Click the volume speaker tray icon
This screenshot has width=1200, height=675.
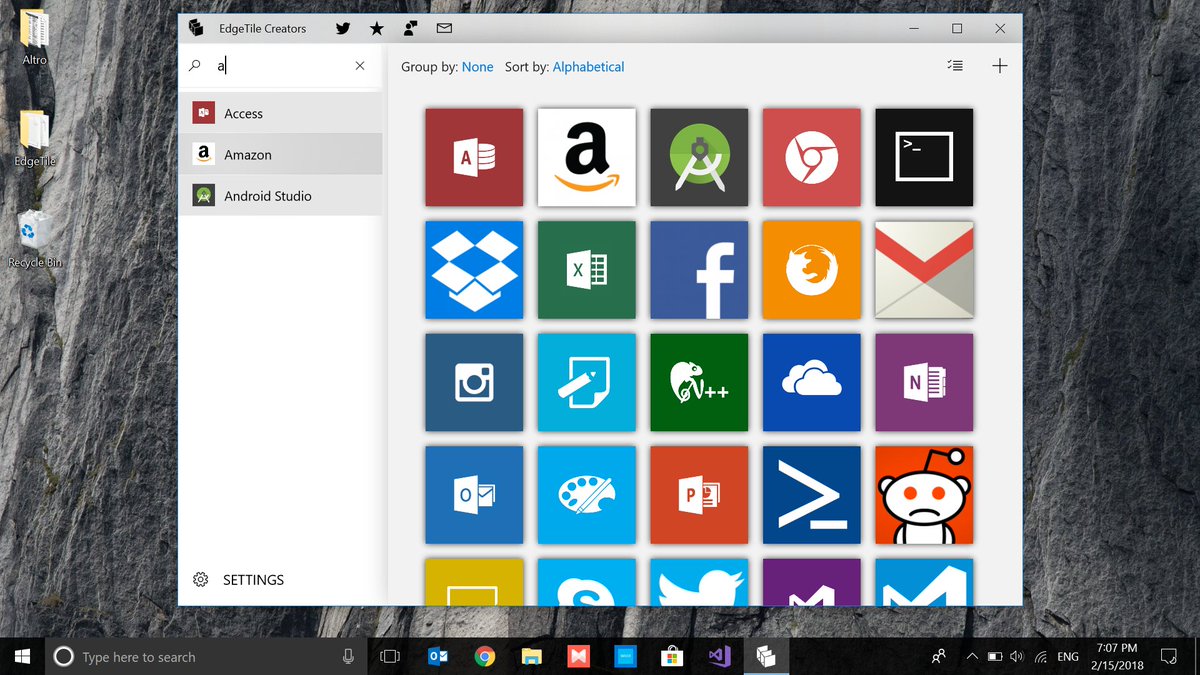click(x=1017, y=657)
